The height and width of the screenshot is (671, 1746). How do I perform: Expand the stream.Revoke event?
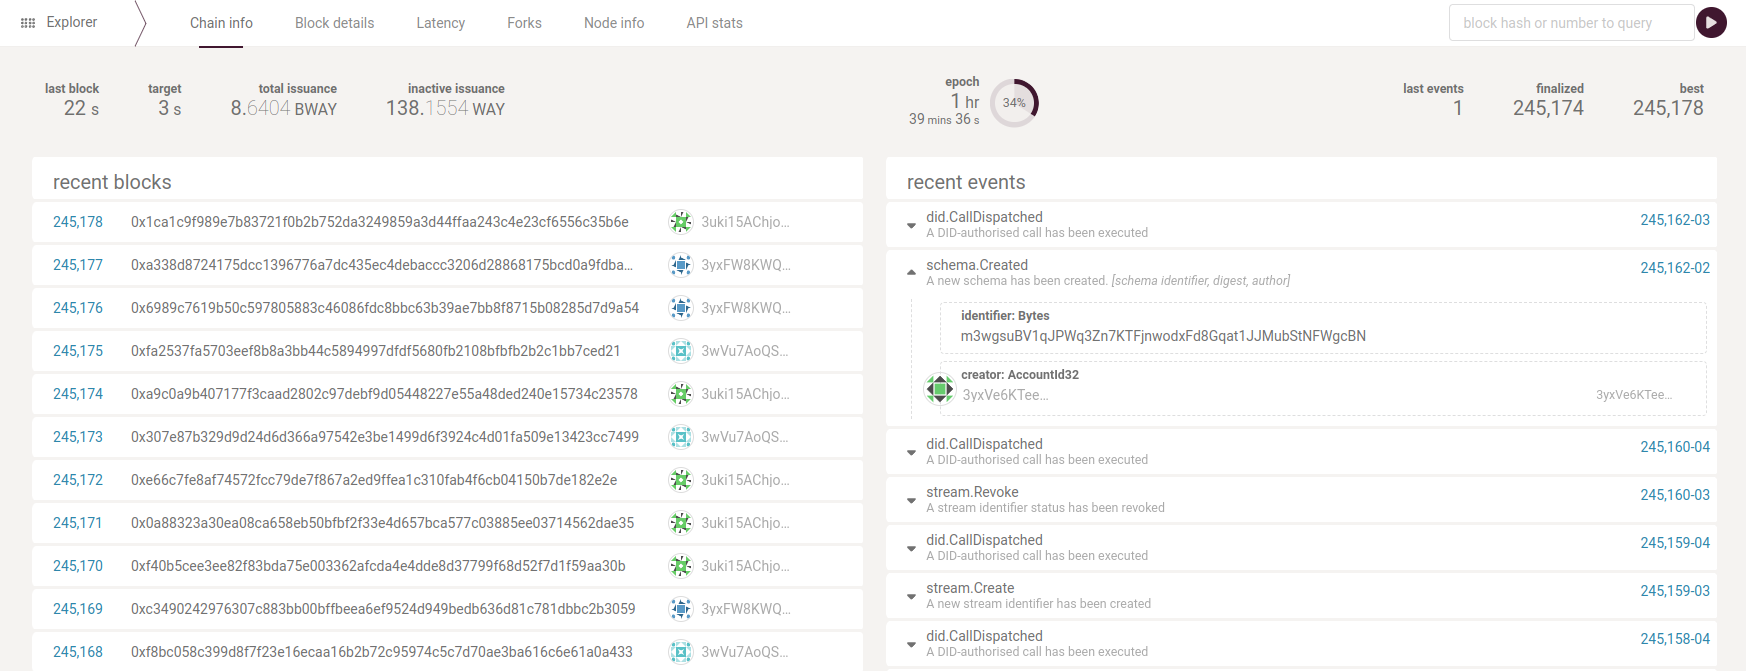(911, 500)
